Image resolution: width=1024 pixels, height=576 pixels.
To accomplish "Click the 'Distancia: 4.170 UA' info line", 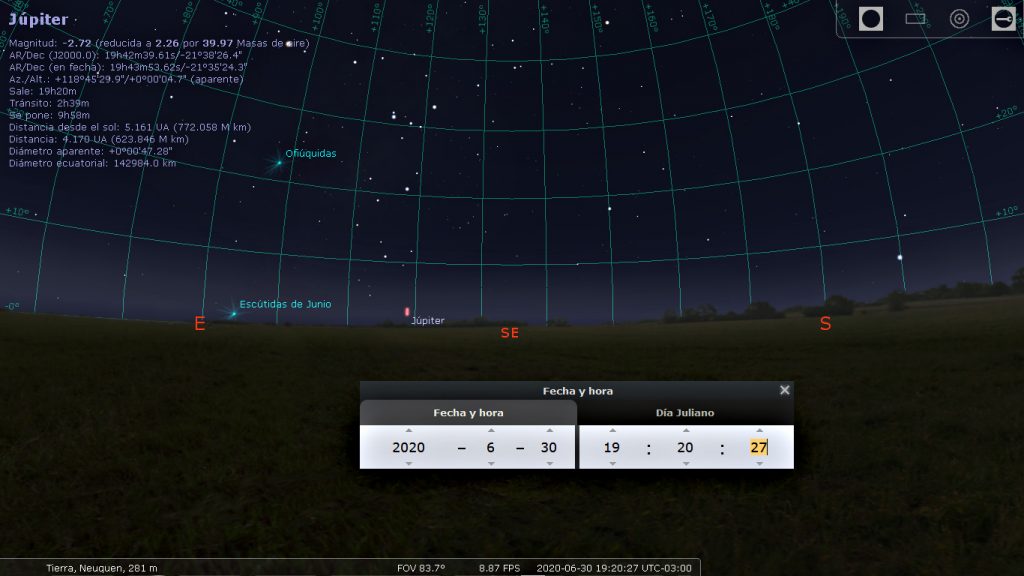I will coord(99,139).
